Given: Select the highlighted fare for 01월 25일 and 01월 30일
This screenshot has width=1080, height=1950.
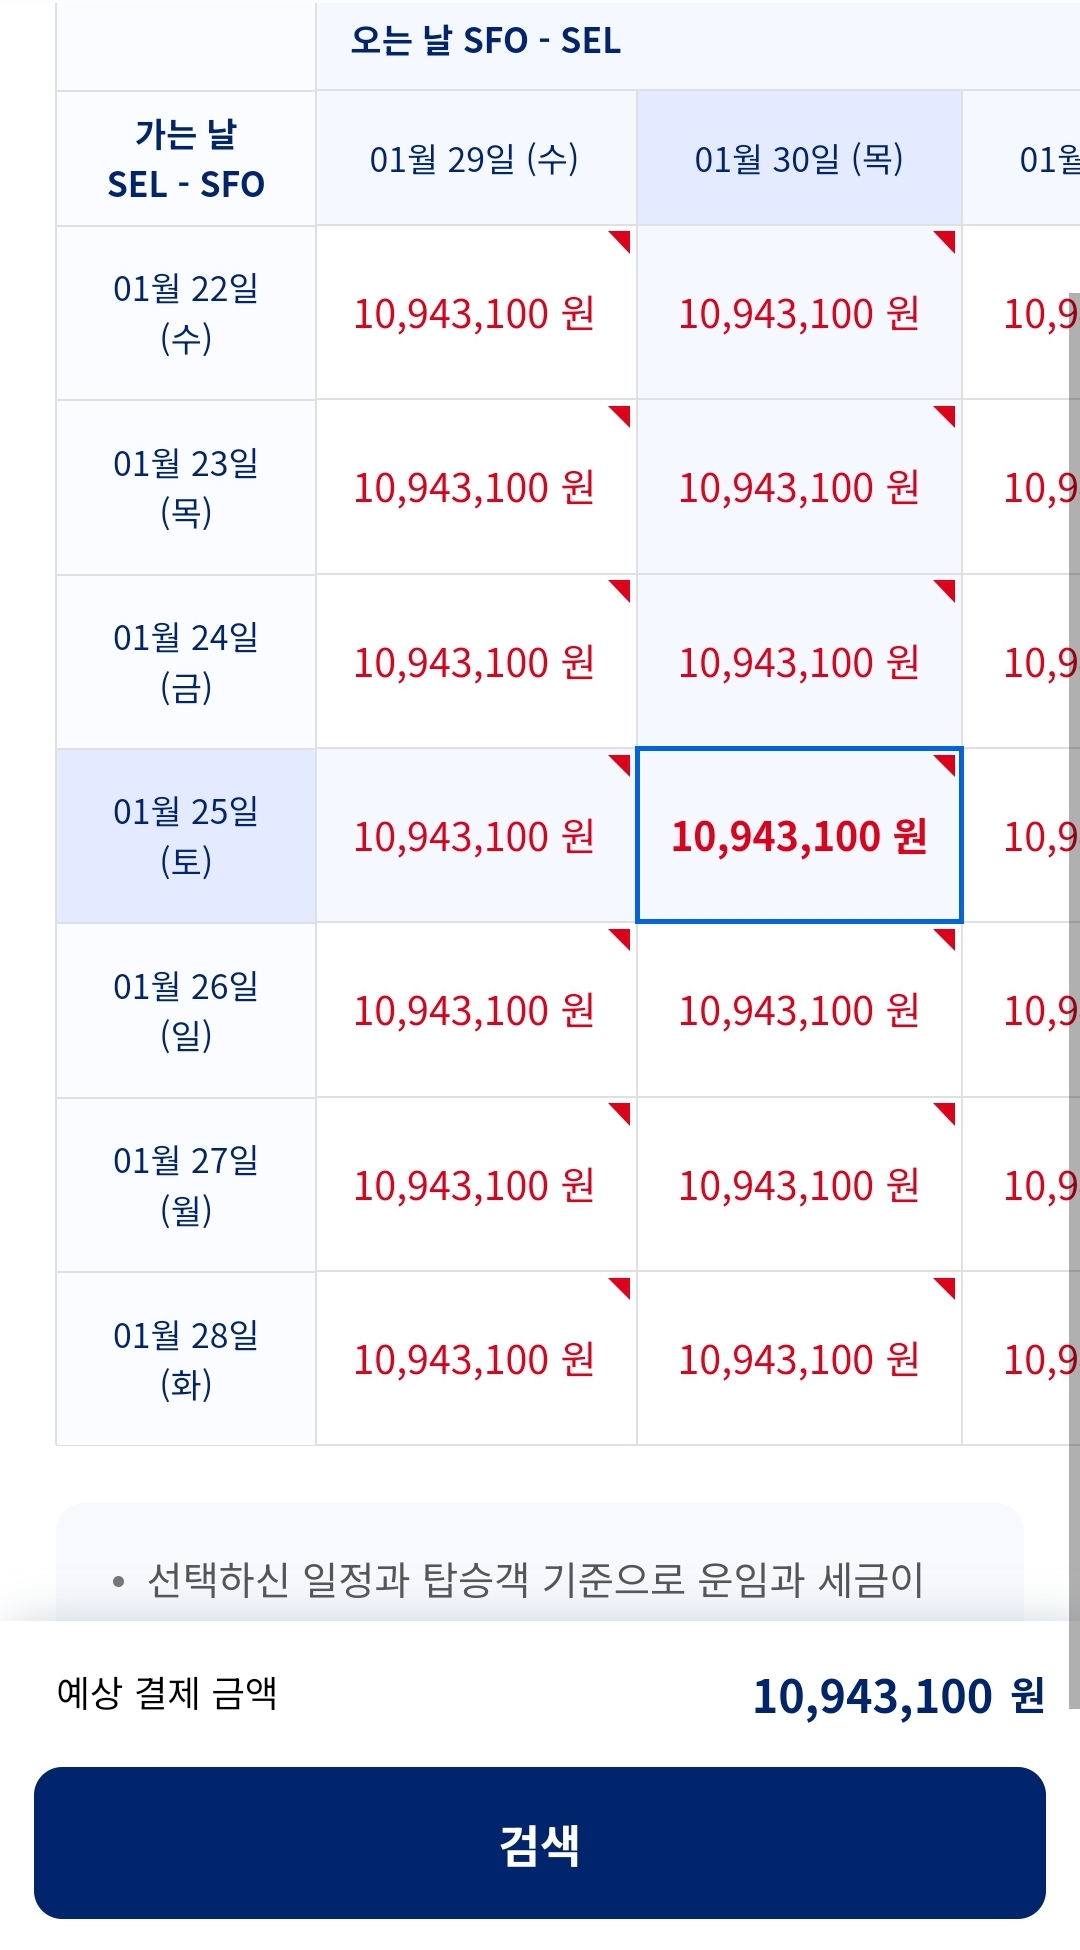Looking at the screenshot, I should click(799, 836).
